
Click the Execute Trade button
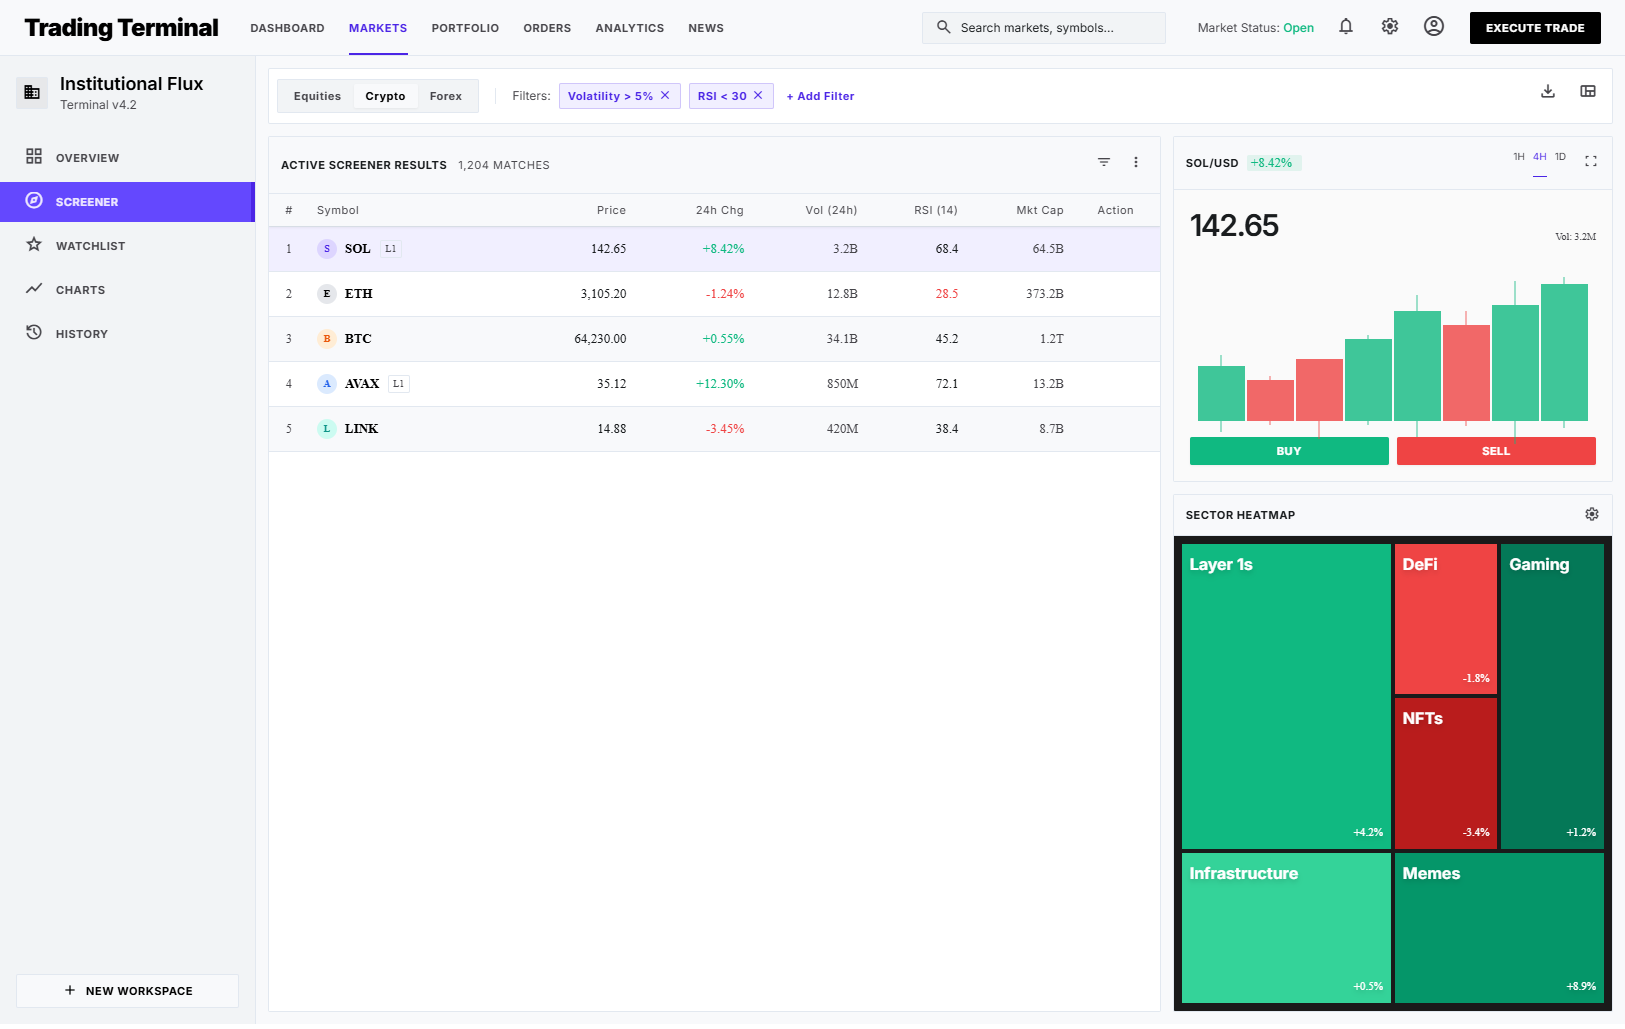pyautogui.click(x=1535, y=28)
